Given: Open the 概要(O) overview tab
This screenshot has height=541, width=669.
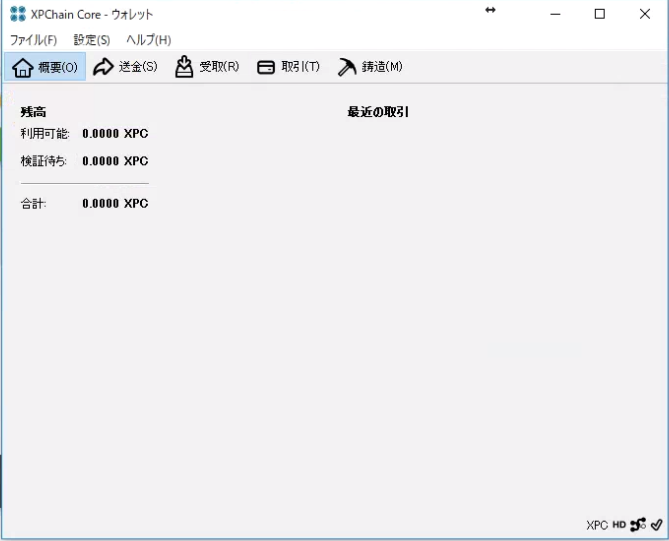Looking at the screenshot, I should click(x=45, y=67).
